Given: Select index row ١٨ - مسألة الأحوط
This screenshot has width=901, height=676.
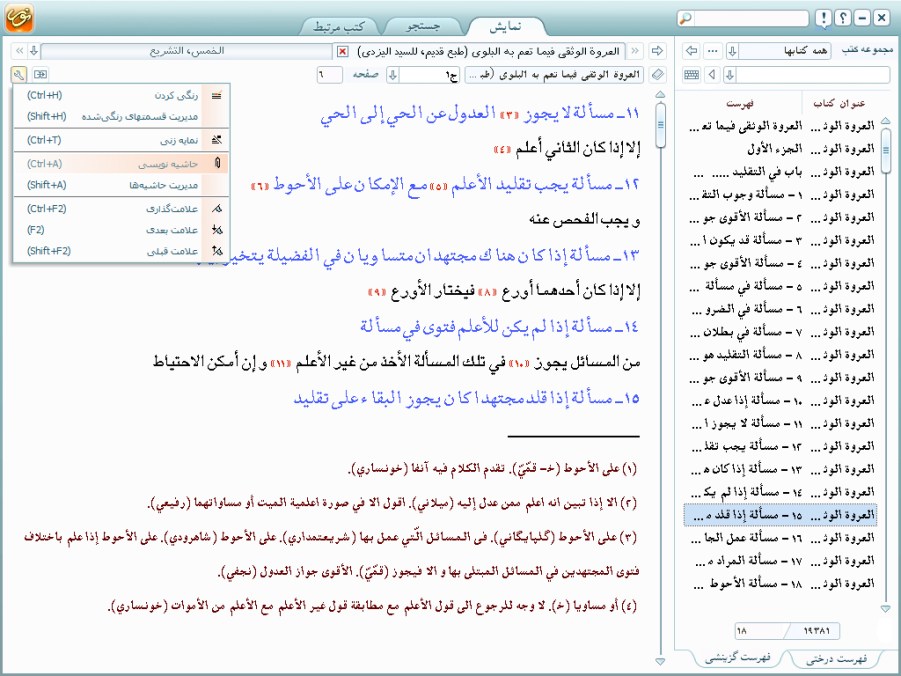Looking at the screenshot, I should 781,584.
